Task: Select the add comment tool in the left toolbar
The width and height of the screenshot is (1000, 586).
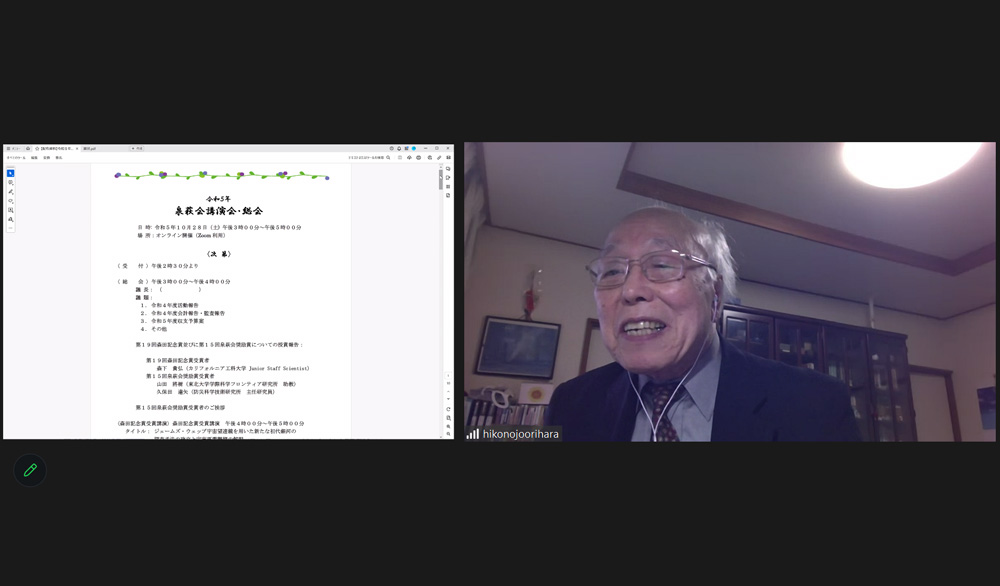Action: coord(11,182)
